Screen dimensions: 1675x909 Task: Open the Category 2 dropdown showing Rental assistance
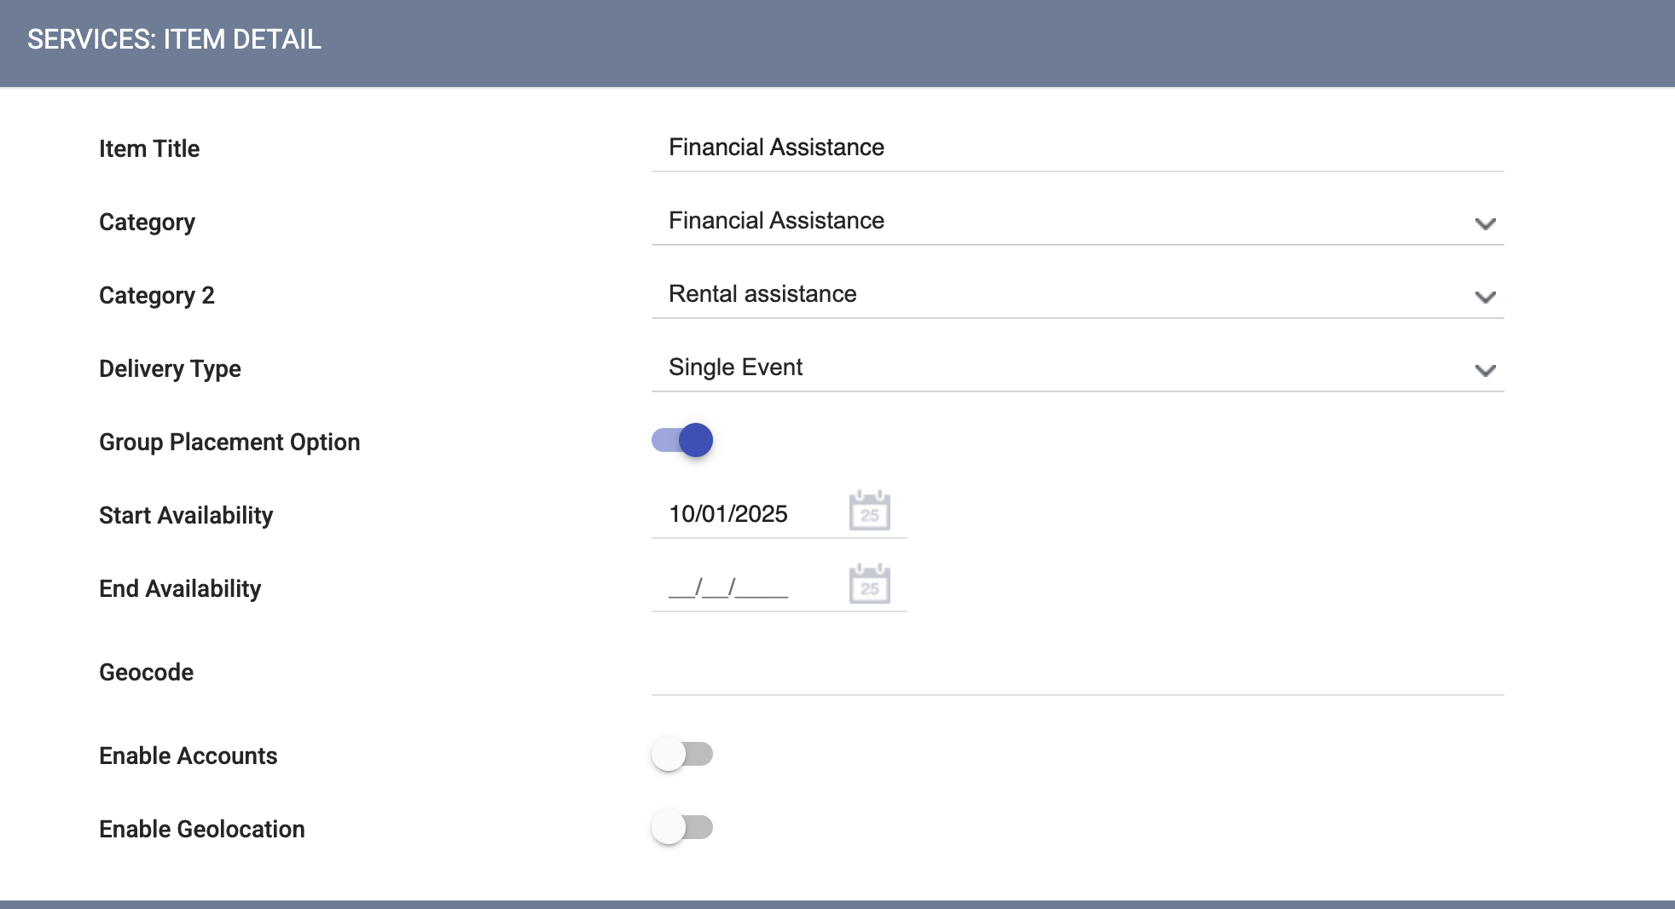tap(1060, 295)
